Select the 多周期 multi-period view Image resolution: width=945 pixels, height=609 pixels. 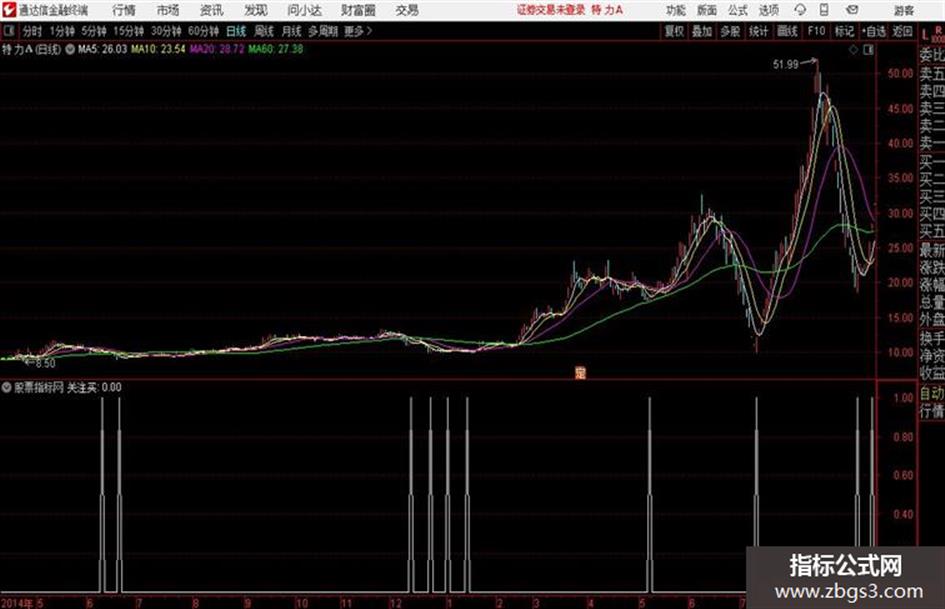323,31
